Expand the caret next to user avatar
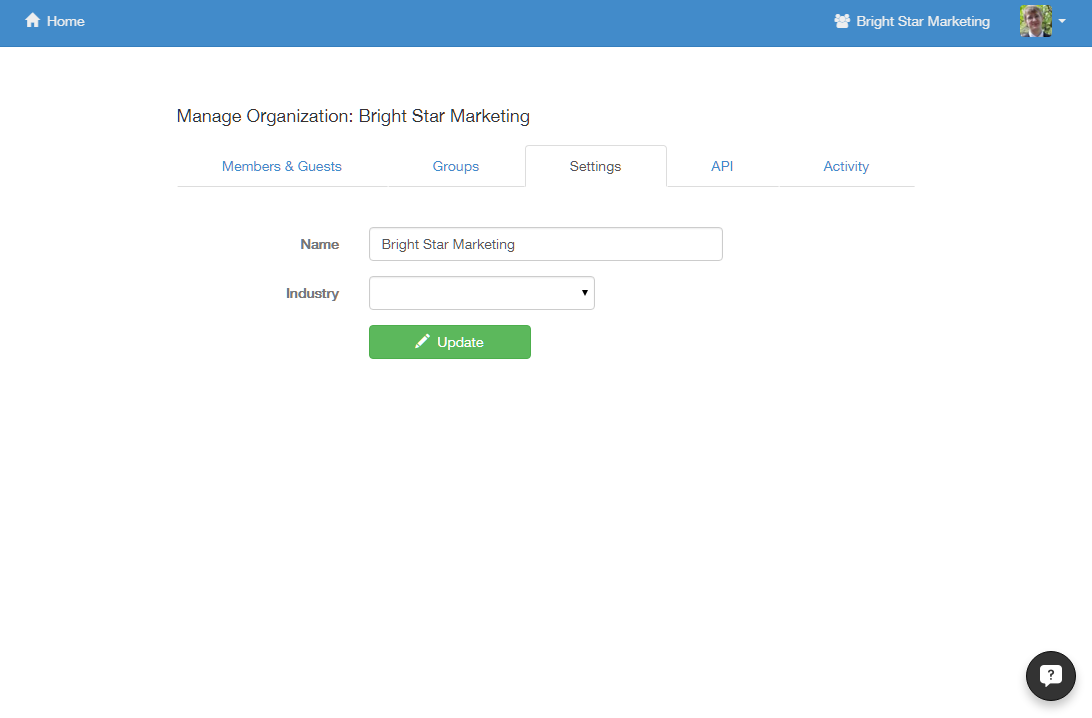 (x=1062, y=22)
